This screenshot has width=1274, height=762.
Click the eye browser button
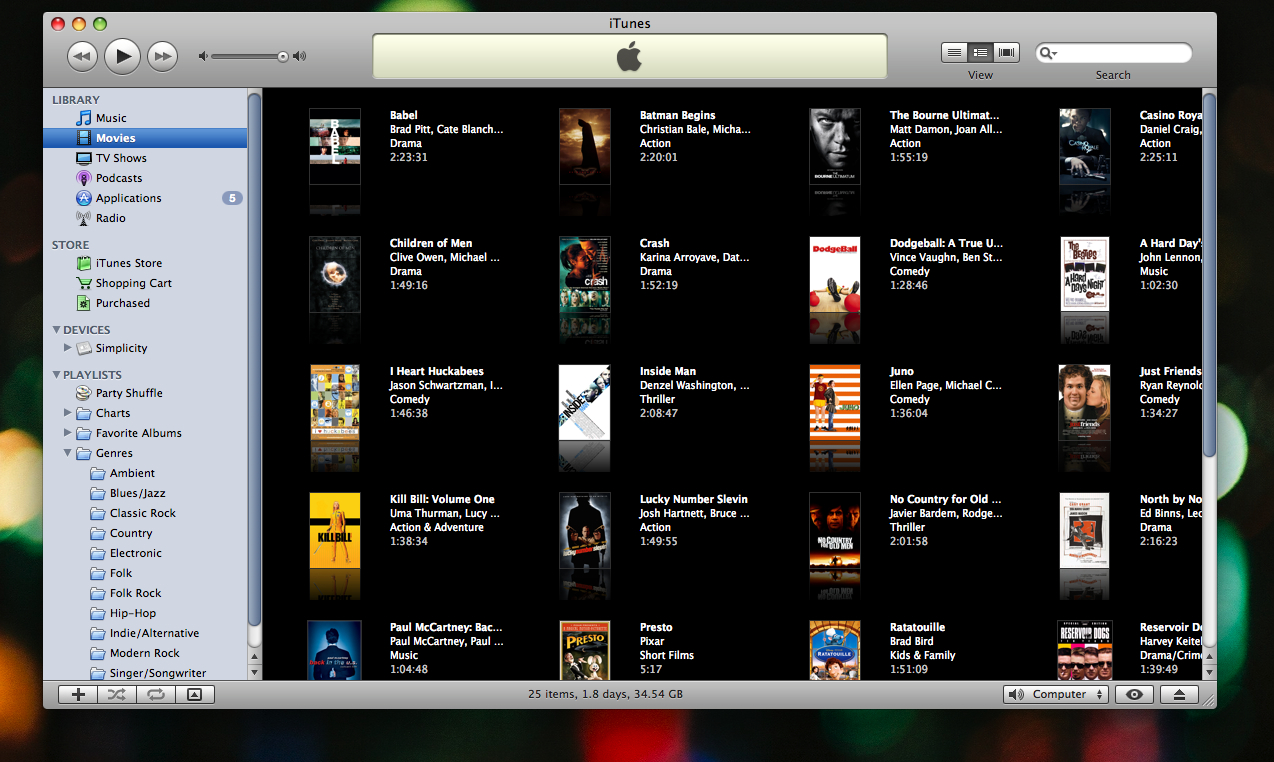[1134, 694]
